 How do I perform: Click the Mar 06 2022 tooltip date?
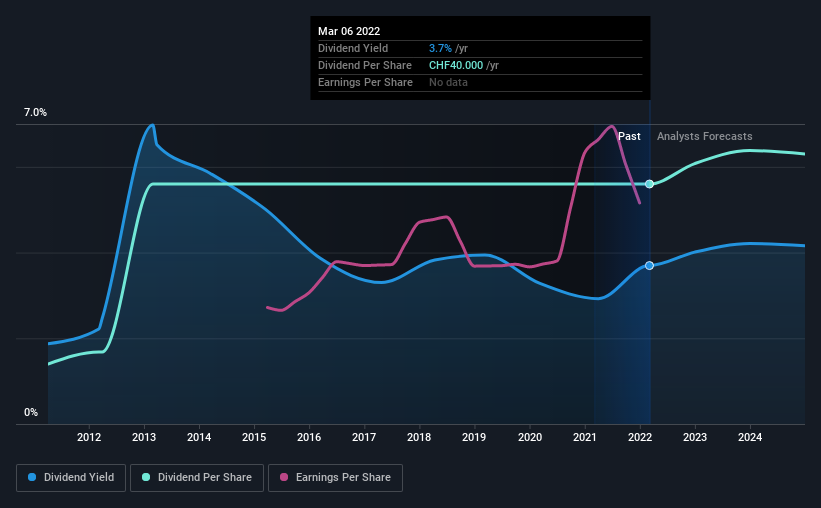[x=349, y=31]
